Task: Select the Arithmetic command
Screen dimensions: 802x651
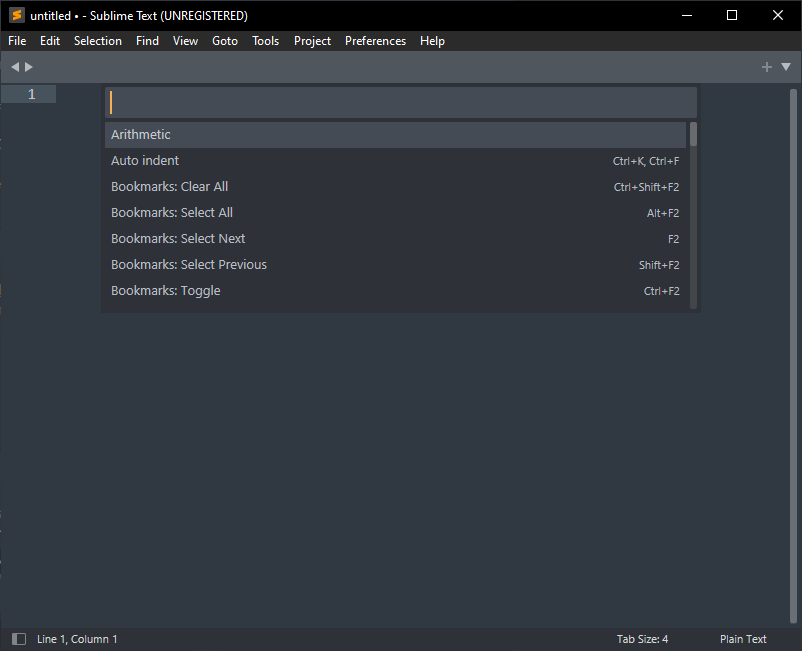Action: coord(395,134)
